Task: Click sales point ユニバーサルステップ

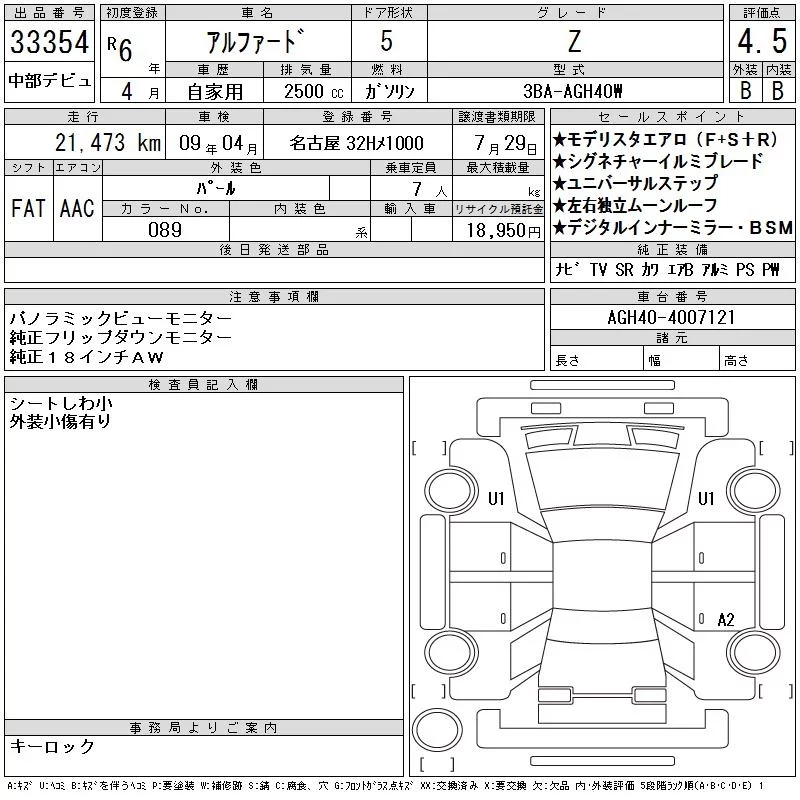Action: (636, 183)
